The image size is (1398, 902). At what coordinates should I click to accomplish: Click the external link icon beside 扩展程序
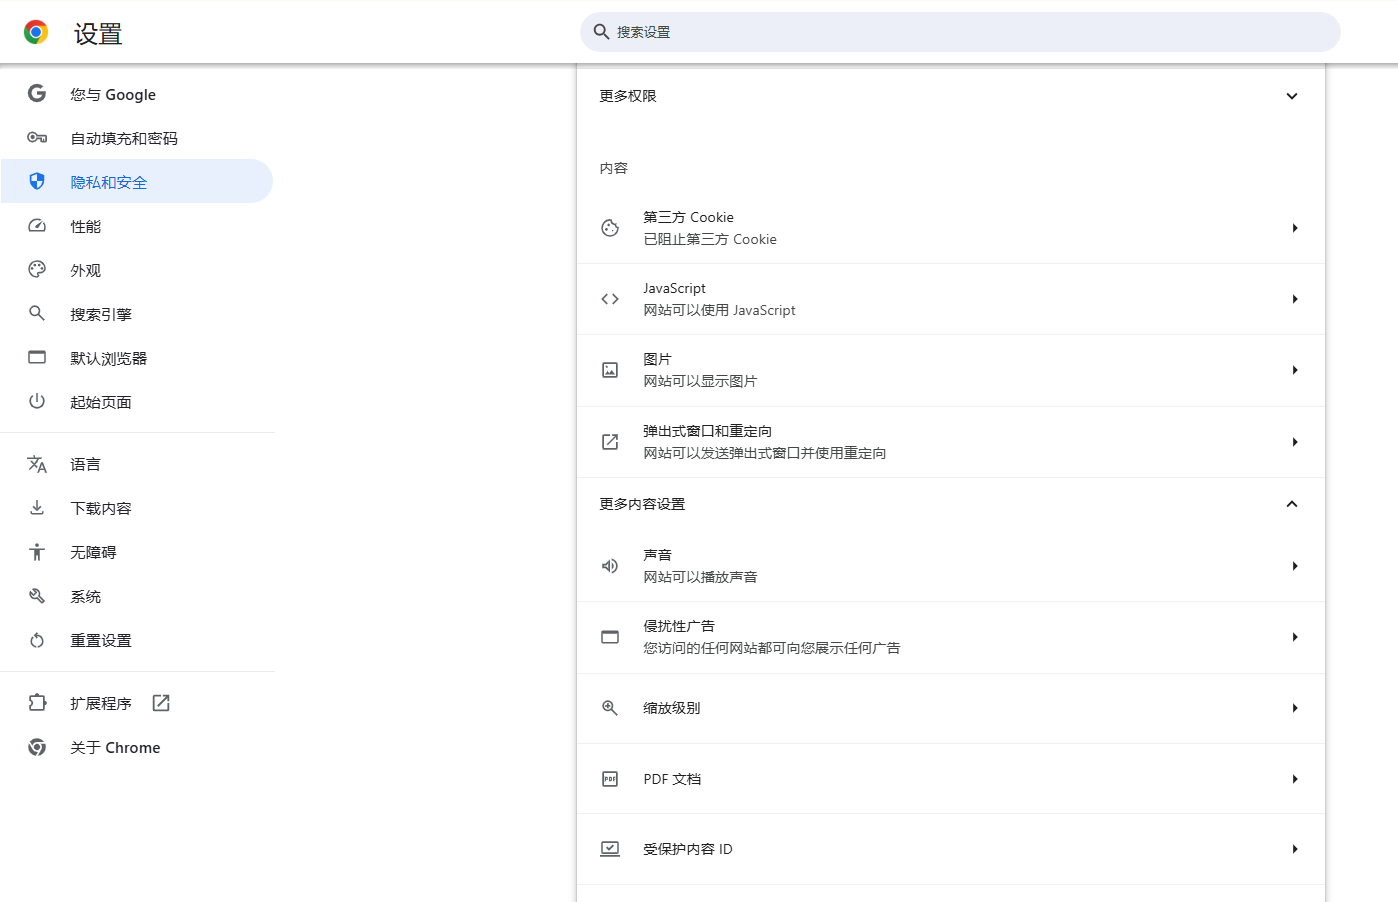point(161,703)
